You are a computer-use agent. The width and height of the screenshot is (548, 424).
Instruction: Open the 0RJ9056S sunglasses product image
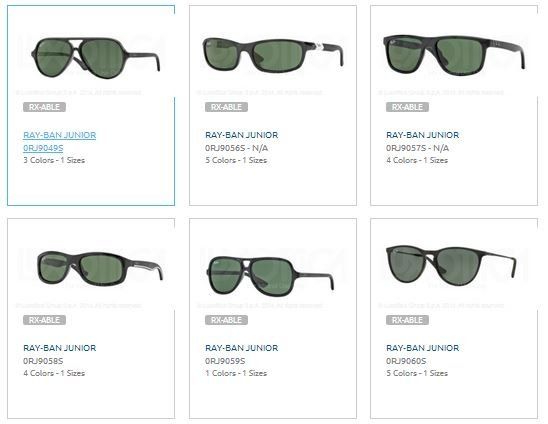273,55
